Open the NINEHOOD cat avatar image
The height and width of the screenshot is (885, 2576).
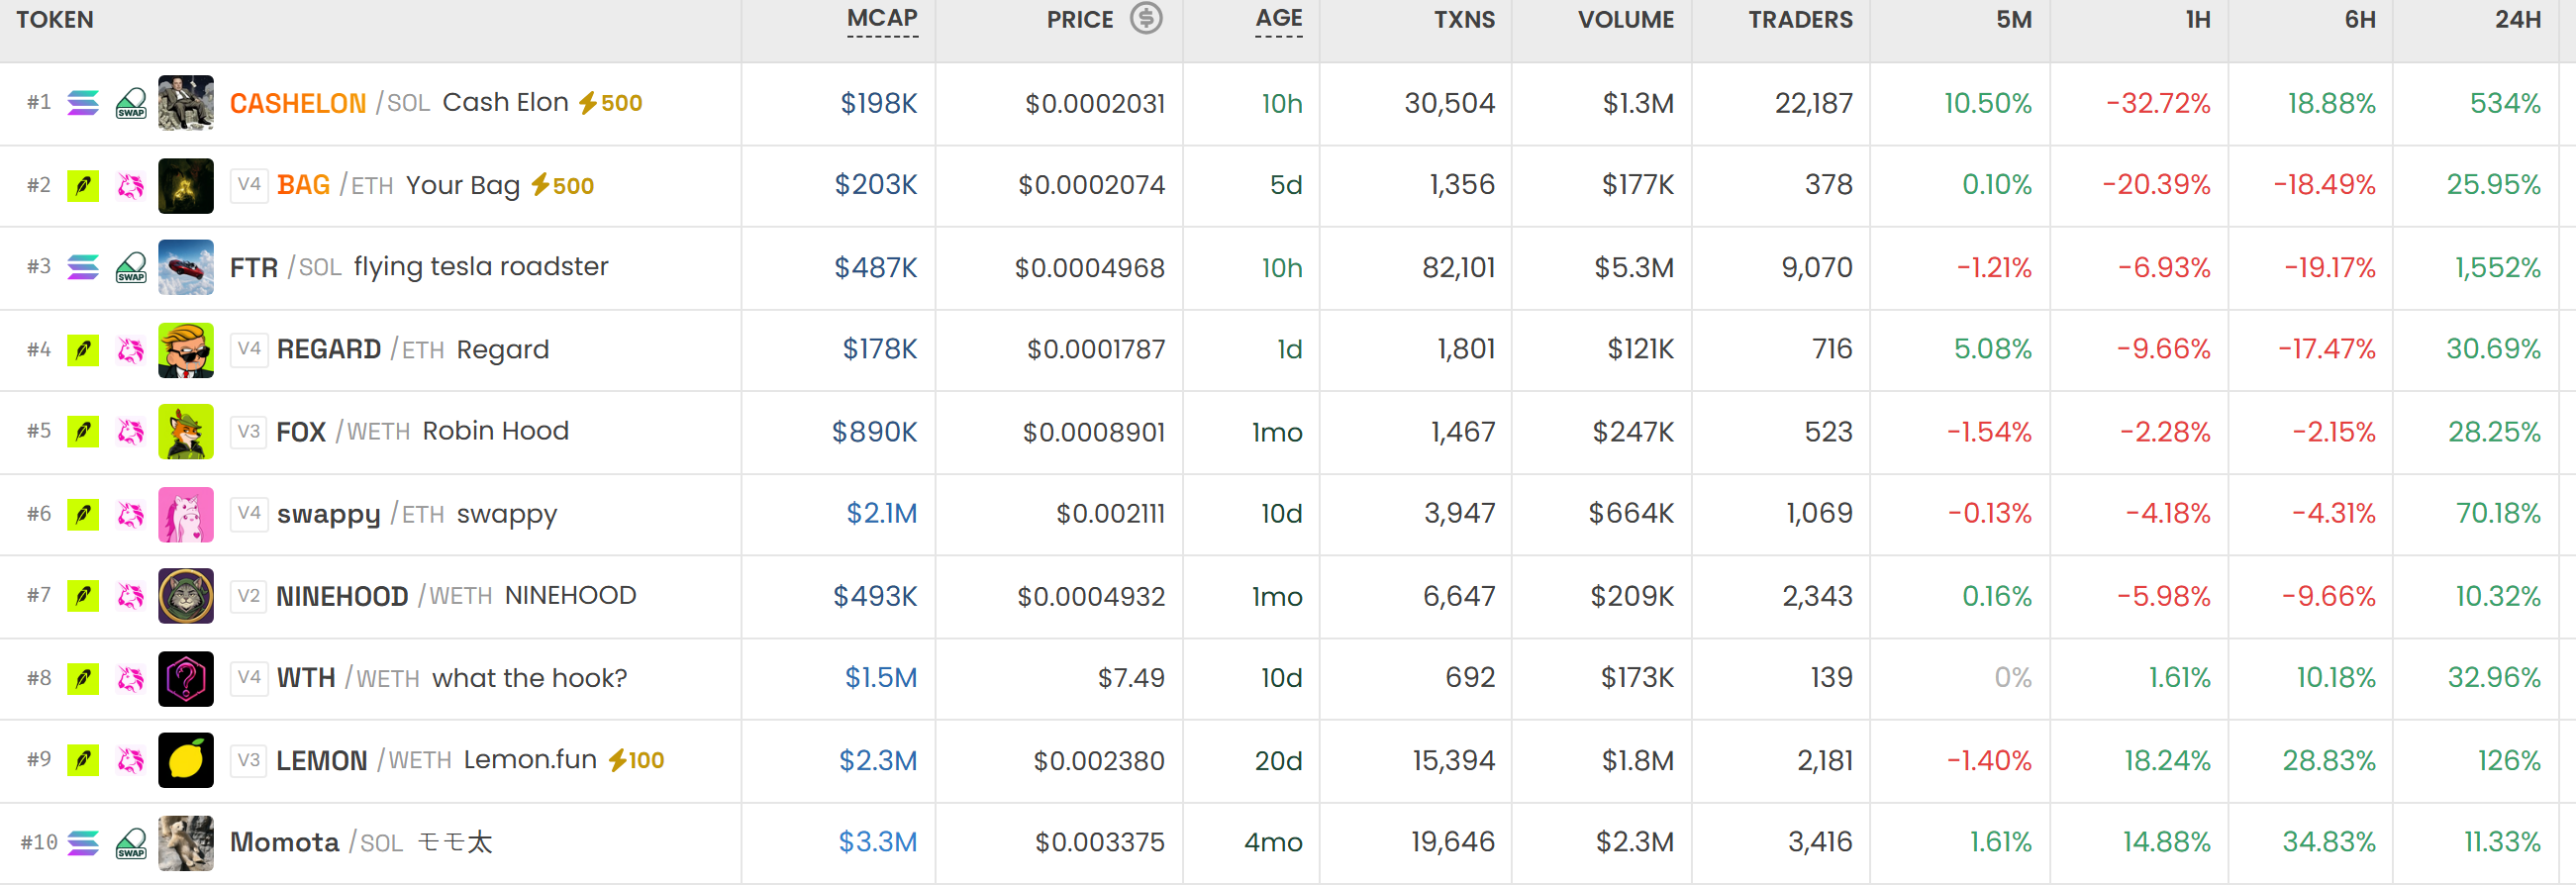186,596
